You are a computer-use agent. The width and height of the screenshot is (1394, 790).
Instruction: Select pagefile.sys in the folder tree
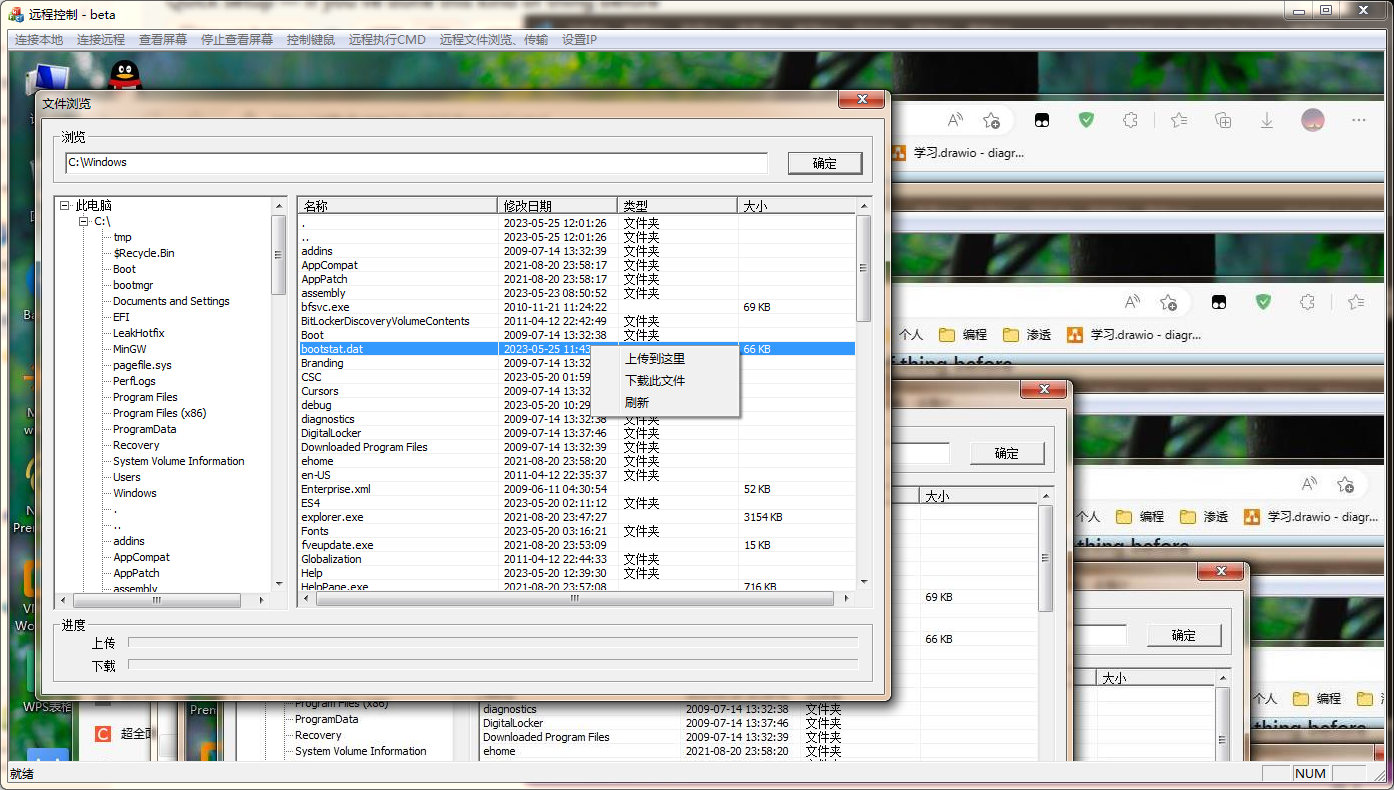[142, 365]
